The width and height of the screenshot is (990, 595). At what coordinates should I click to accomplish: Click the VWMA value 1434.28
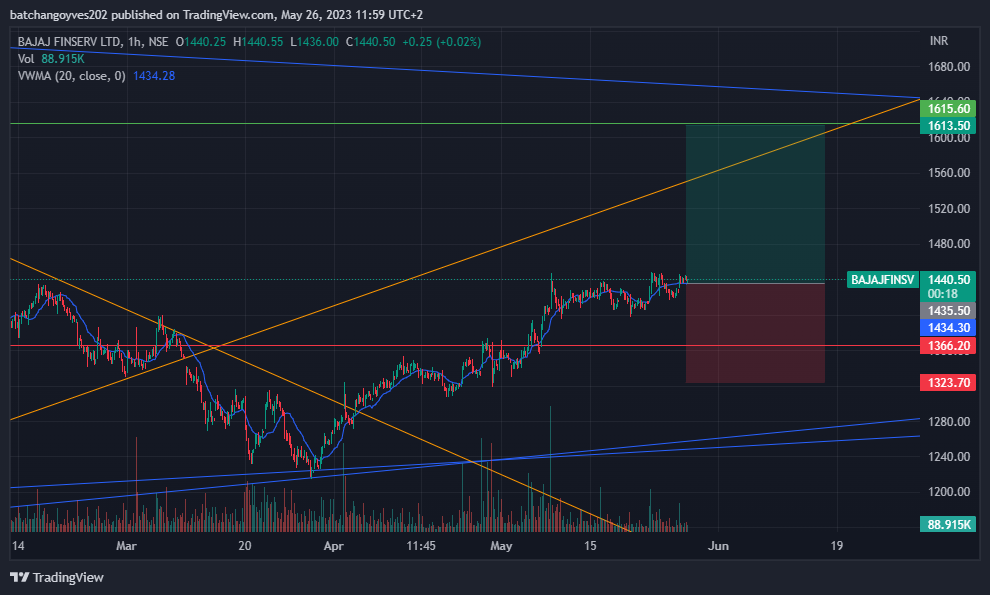click(154, 76)
